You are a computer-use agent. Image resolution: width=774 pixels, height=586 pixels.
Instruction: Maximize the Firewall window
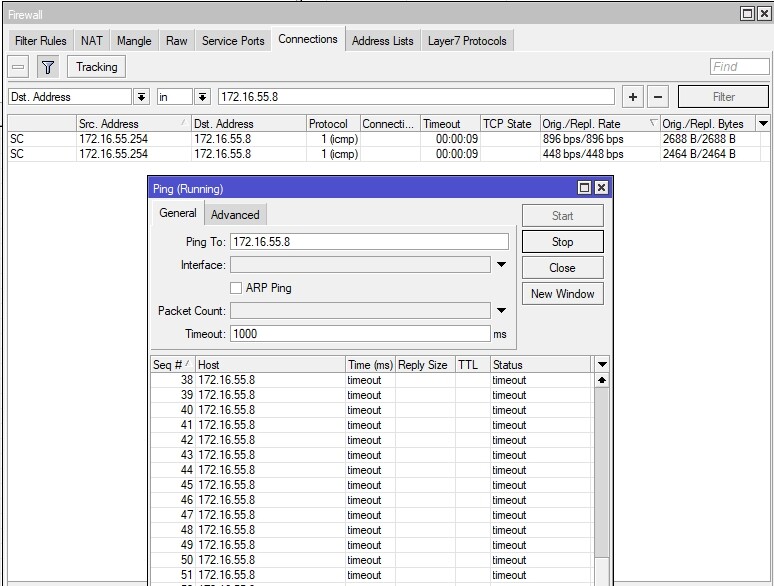748,13
